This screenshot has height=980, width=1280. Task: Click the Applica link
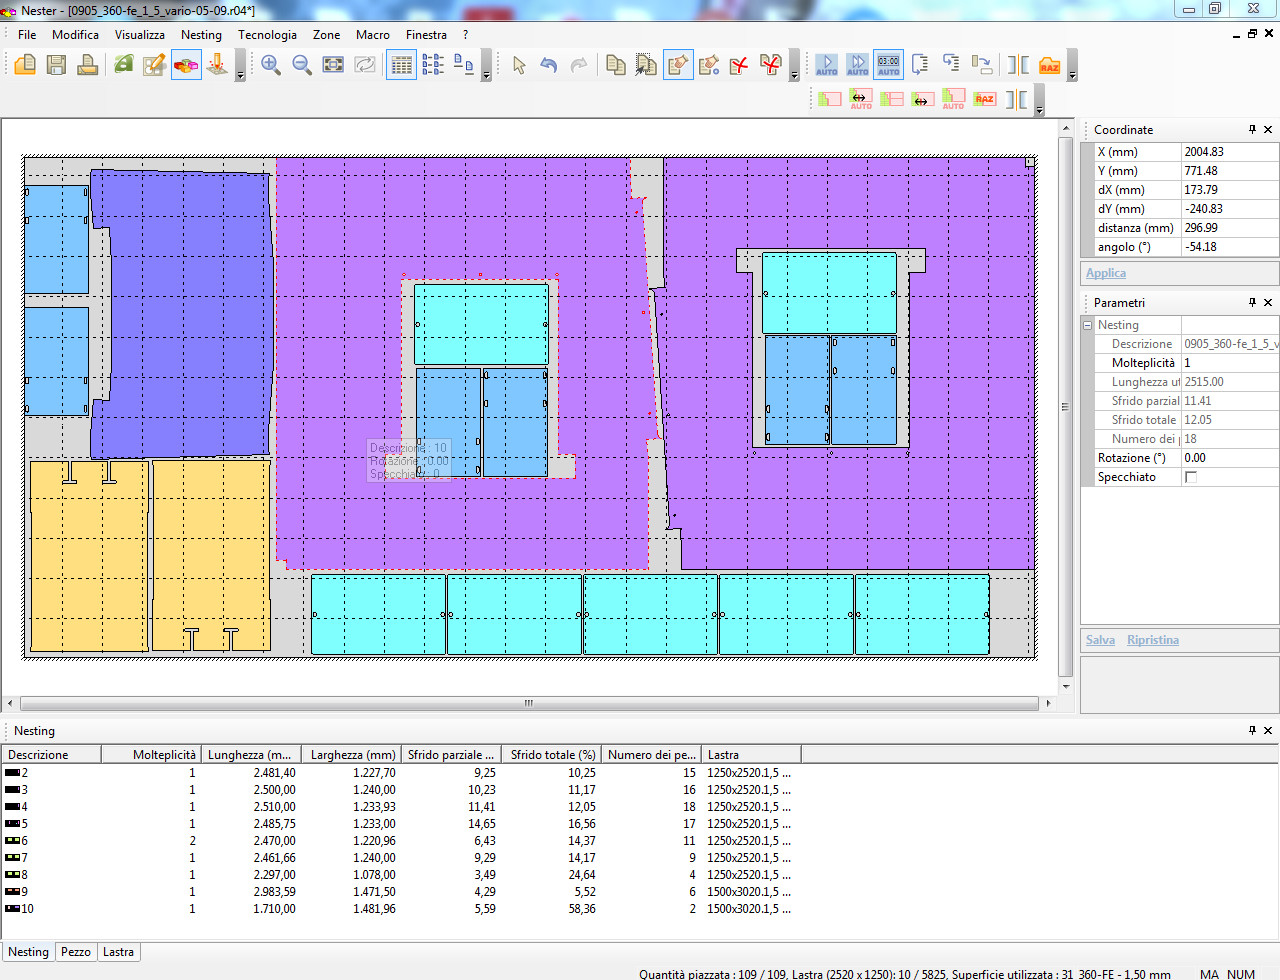(1106, 273)
